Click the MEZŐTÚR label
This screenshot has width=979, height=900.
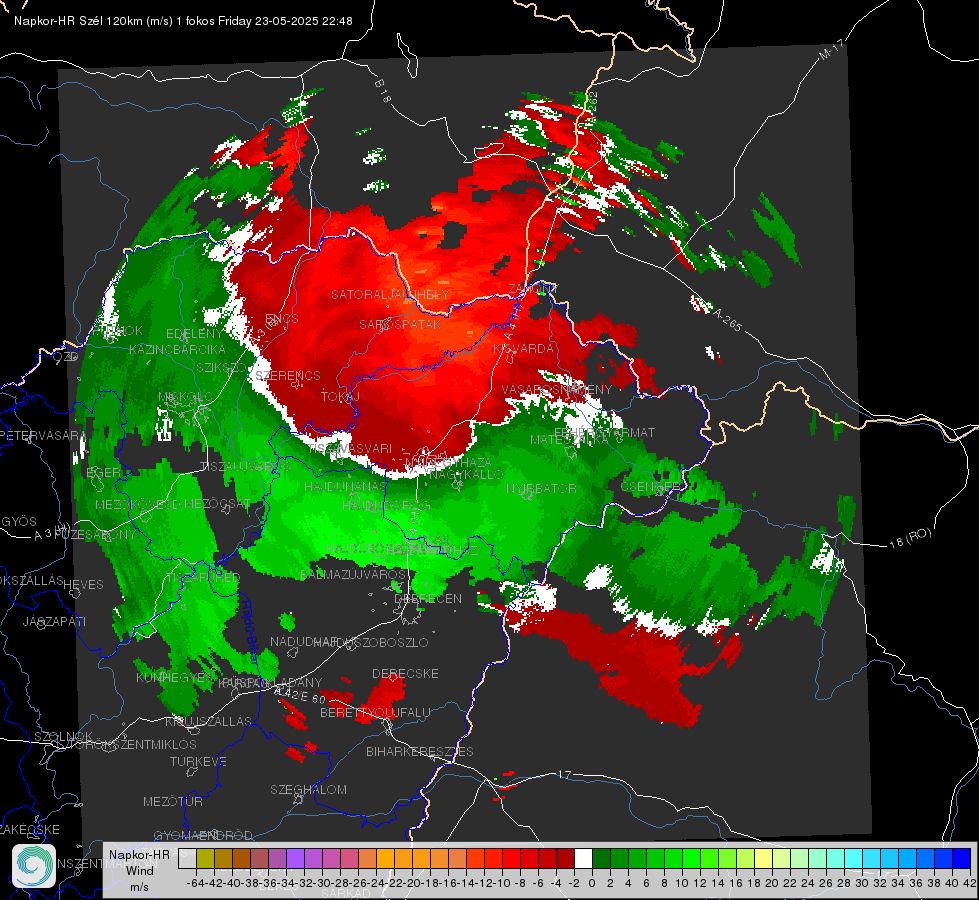coord(172,801)
